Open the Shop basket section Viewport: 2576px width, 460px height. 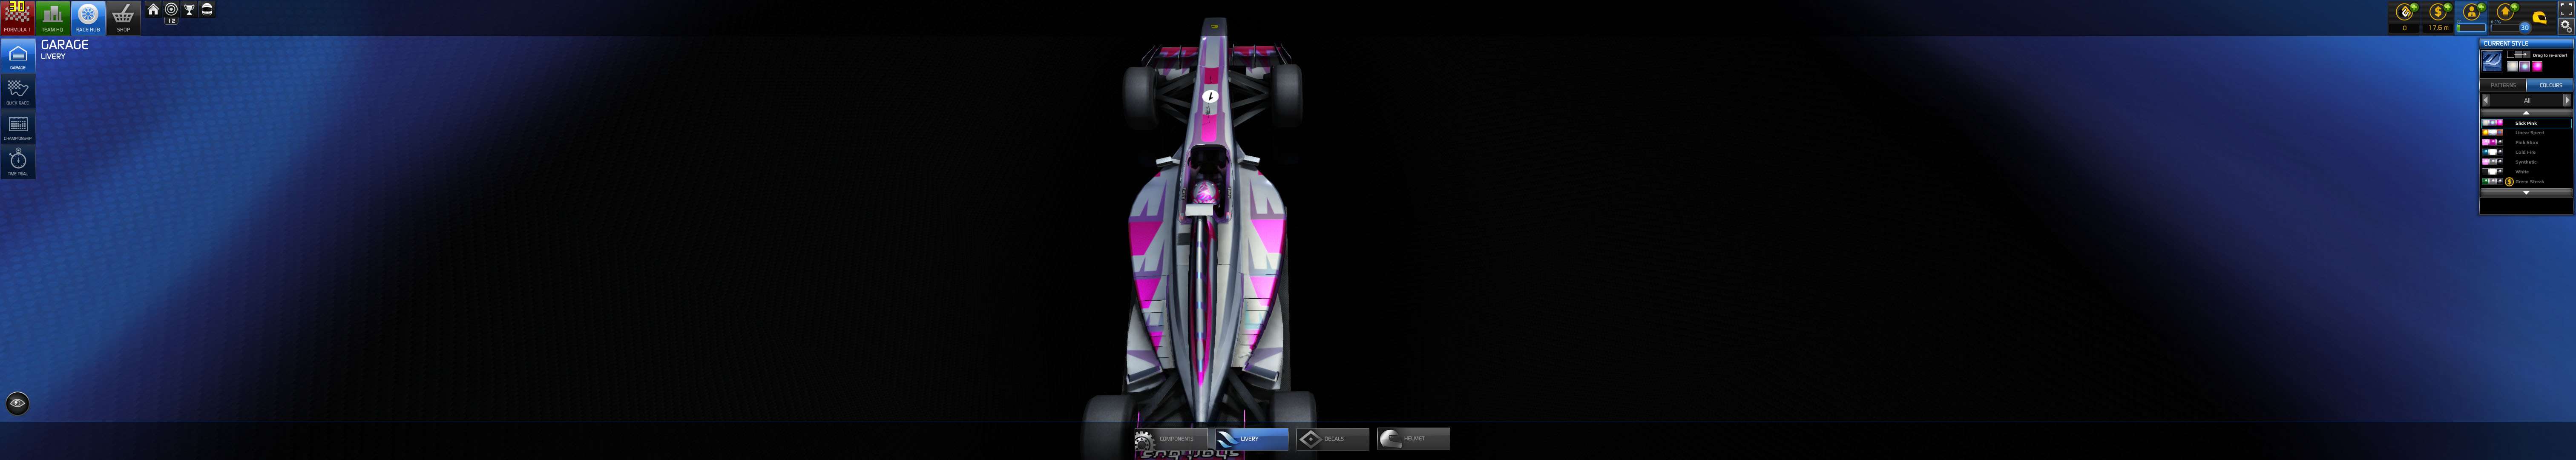(x=123, y=17)
